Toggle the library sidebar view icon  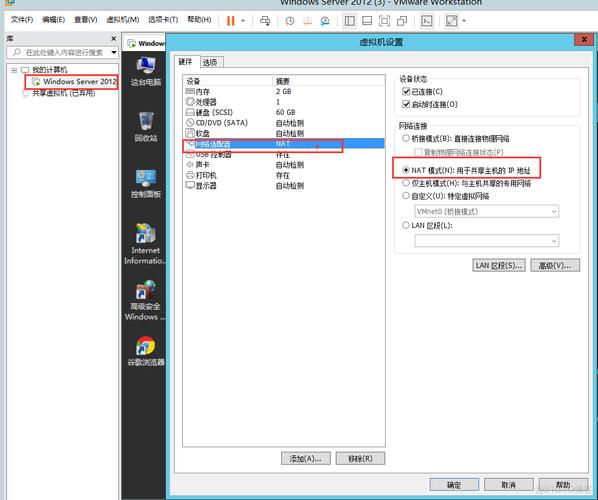click(x=349, y=21)
